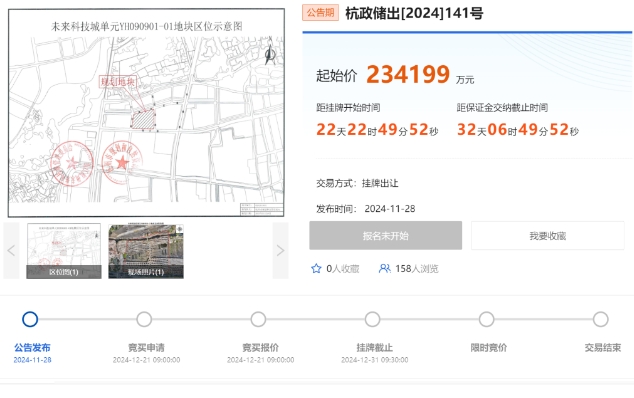This screenshot has height=398, width=634.
Task: Click the 交易结束 step label
Action: tap(602, 347)
